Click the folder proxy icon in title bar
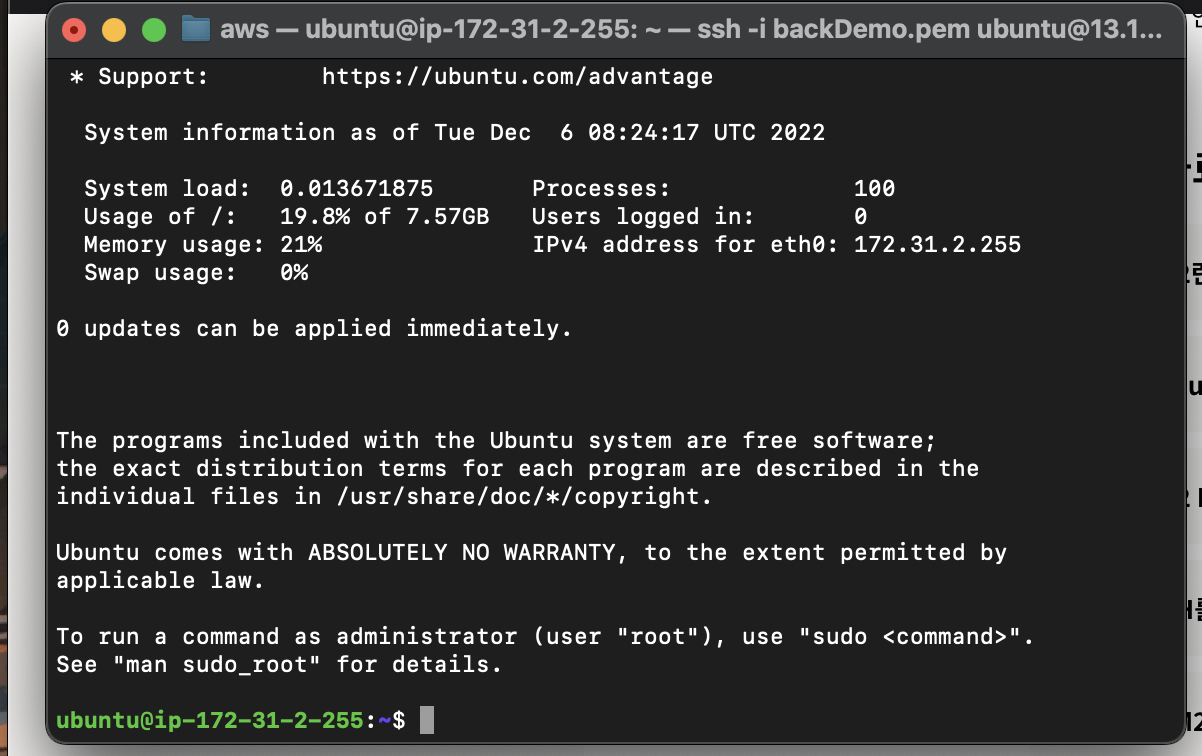This screenshot has width=1202, height=756. 195,29
